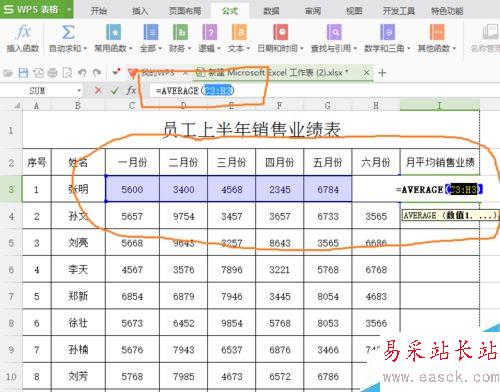Switch to the 视图 ribbon tab

point(354,11)
